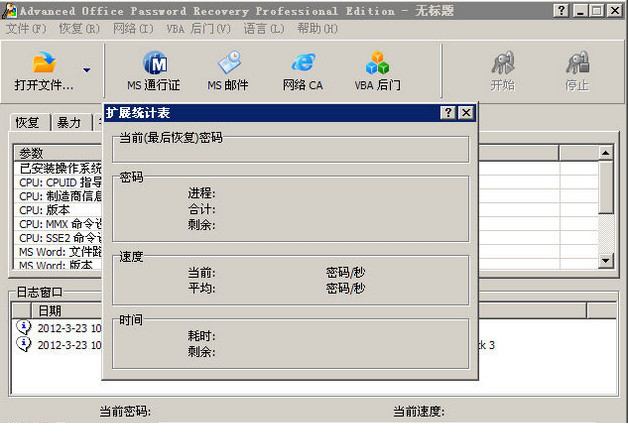Select the MS Word: 文件 row
The height and width of the screenshot is (439, 628).
(58, 252)
